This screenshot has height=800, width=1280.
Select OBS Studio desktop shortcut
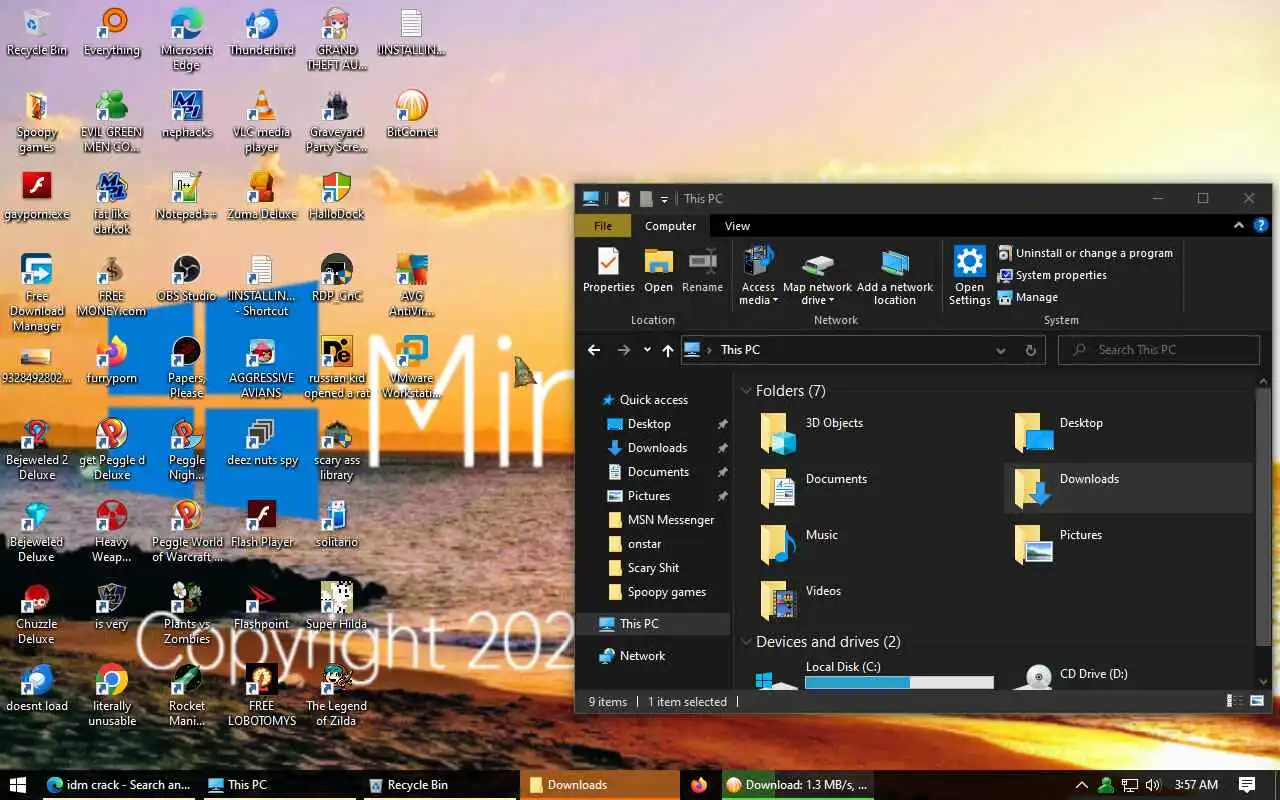pos(187,278)
